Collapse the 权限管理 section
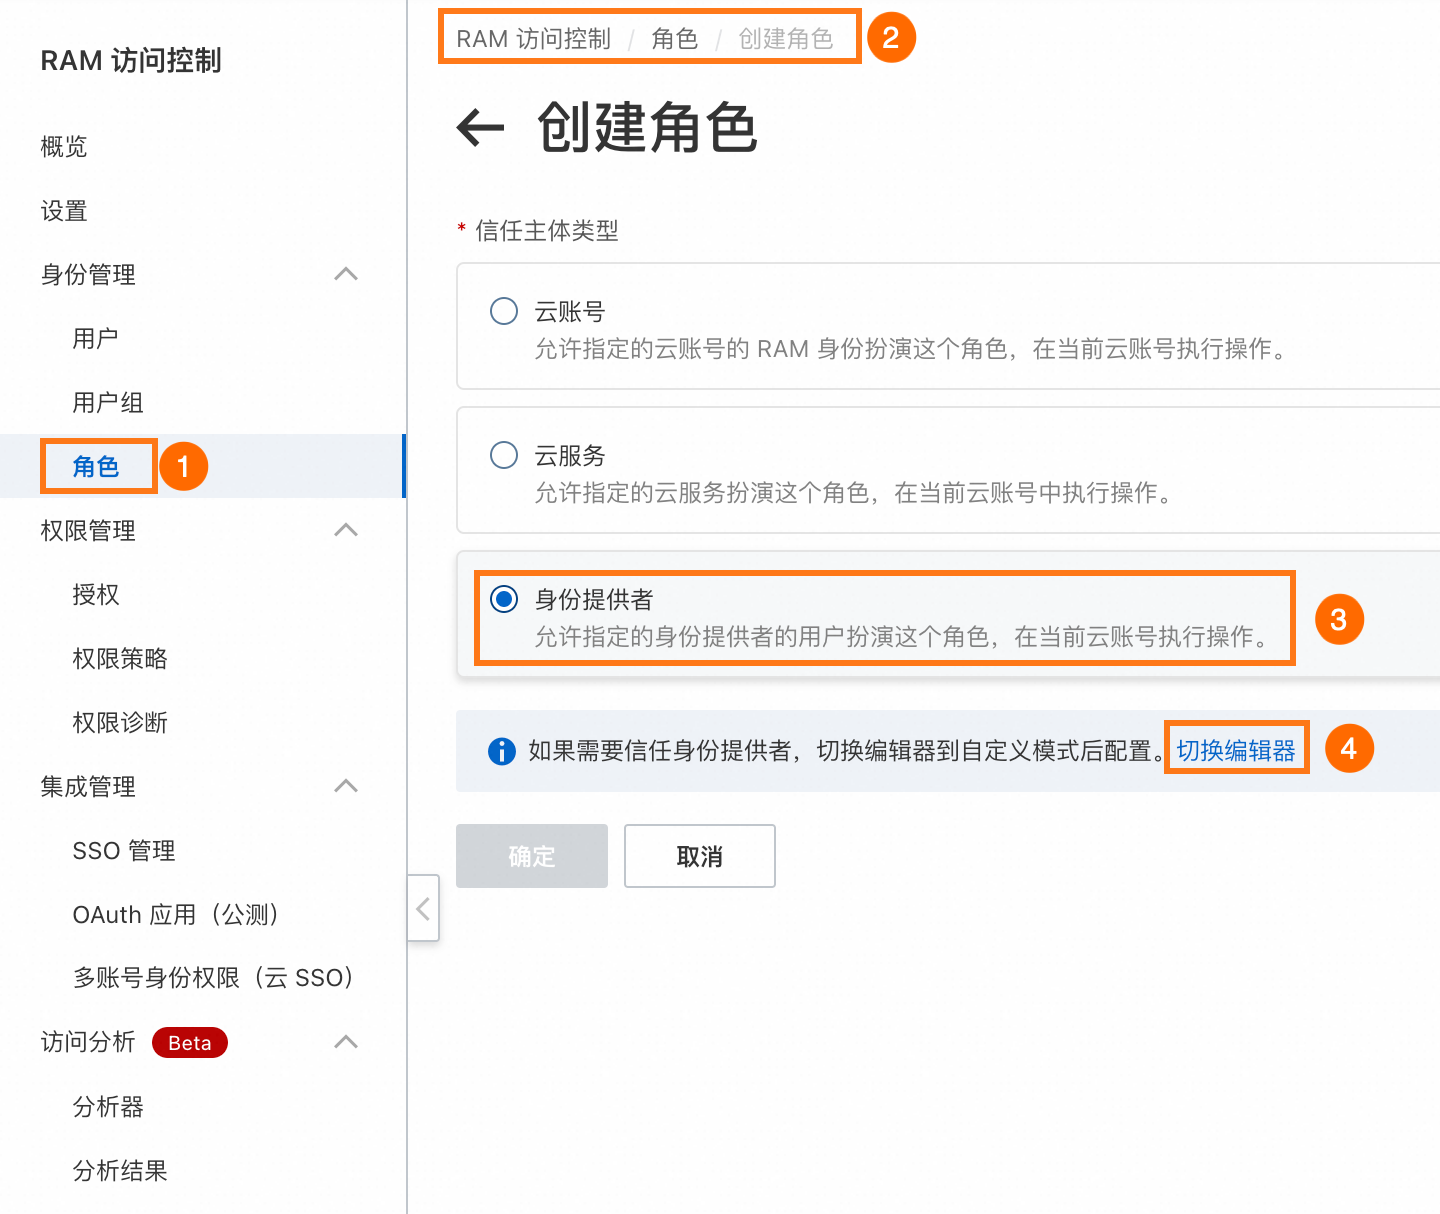The height and width of the screenshot is (1214, 1440). pos(346,530)
